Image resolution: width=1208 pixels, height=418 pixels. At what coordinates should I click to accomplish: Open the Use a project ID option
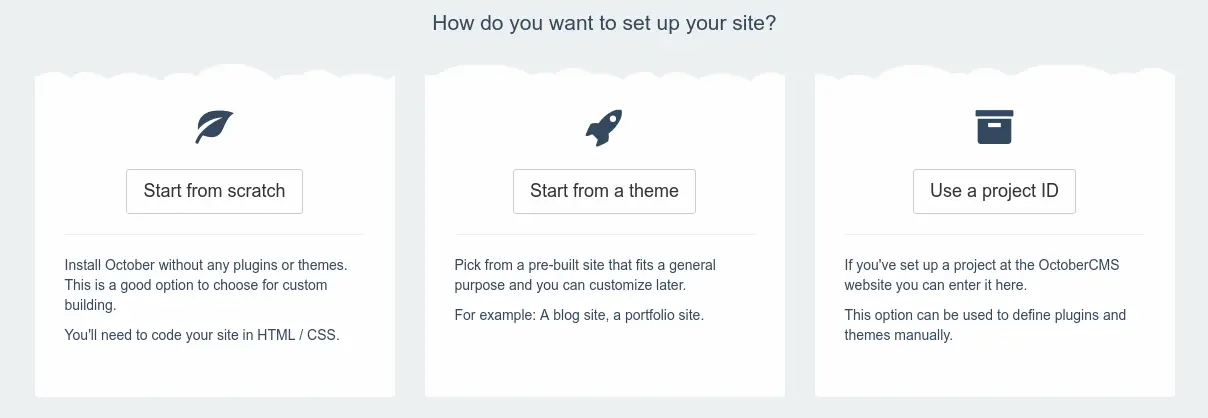tap(994, 191)
